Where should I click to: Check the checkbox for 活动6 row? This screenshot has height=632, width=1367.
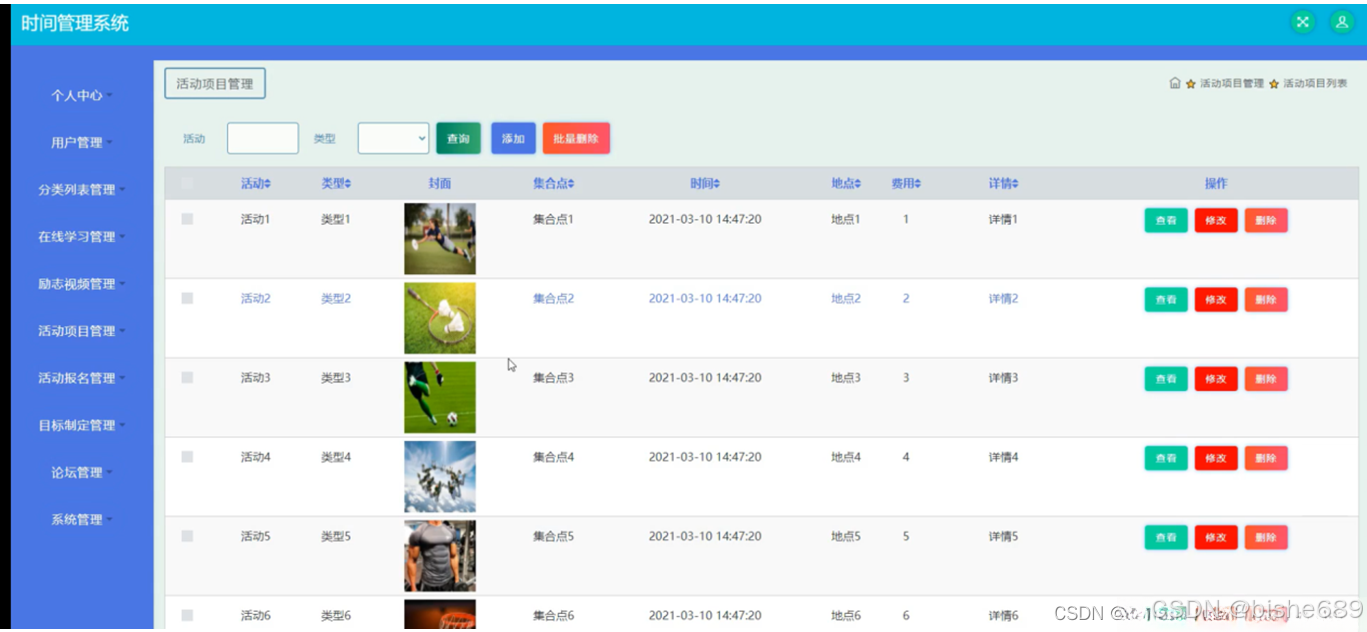coord(187,615)
